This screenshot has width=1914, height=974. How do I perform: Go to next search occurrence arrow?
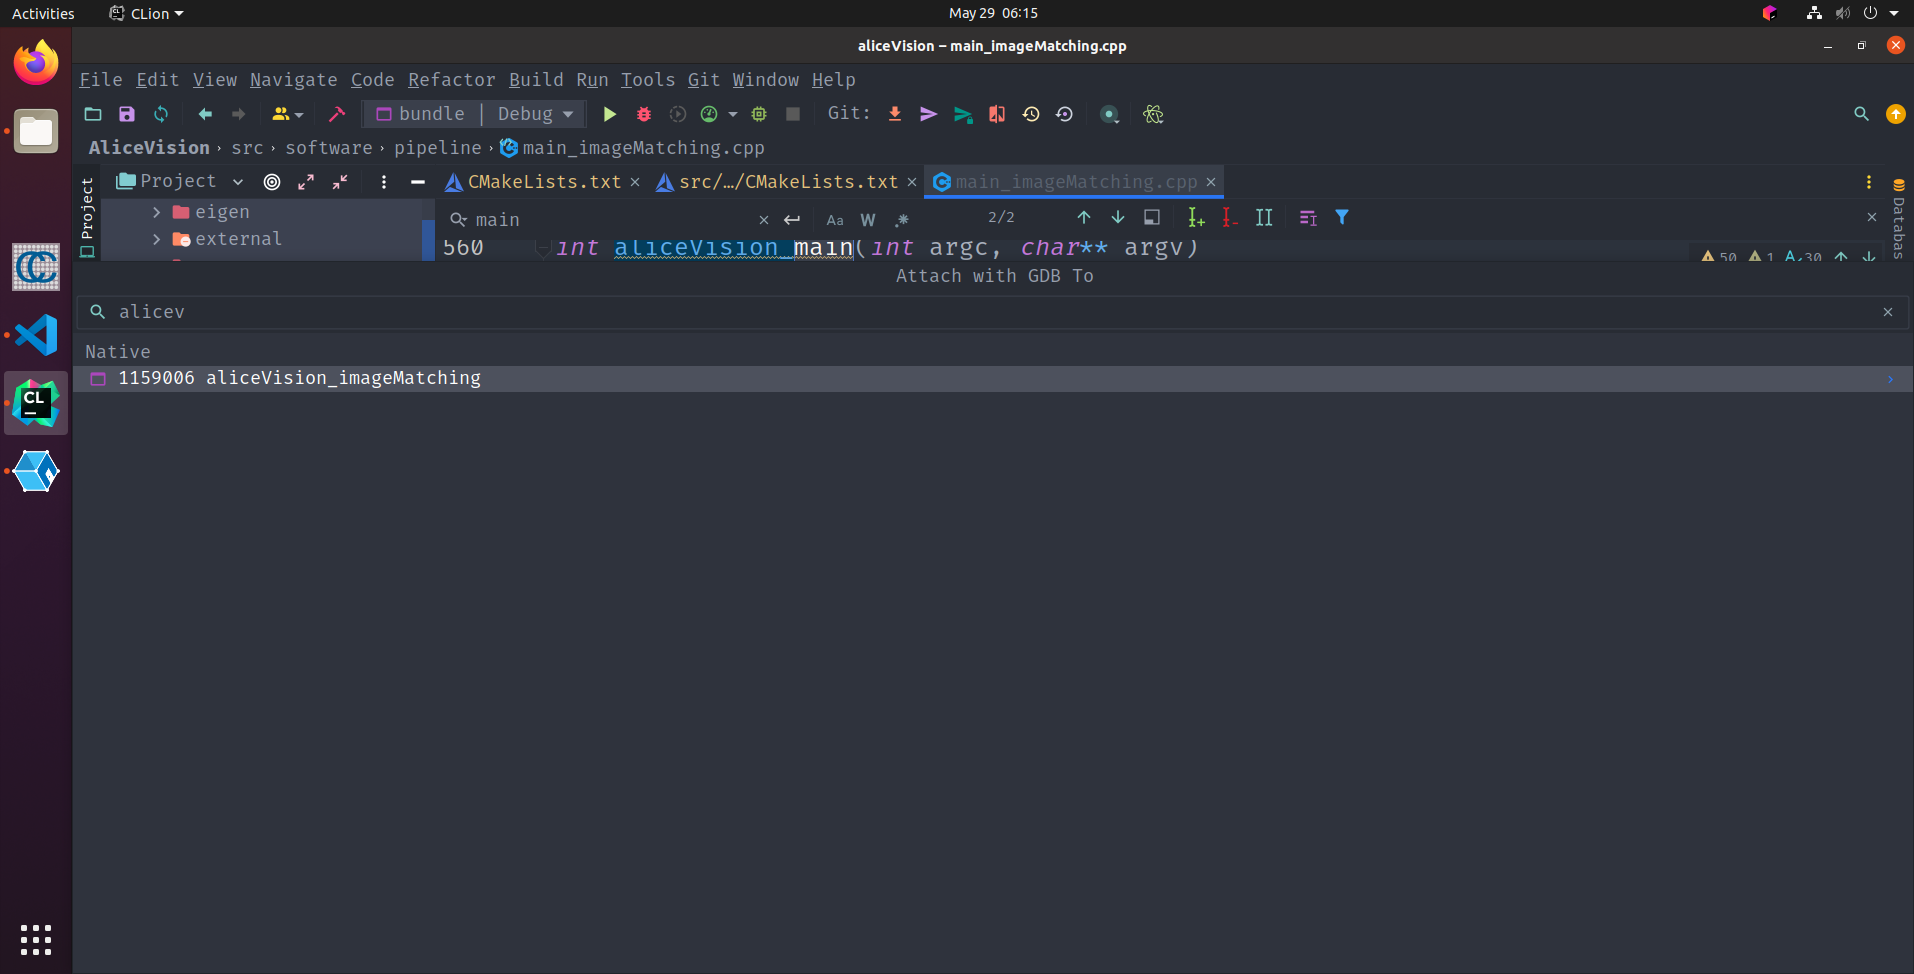[x=1118, y=217]
